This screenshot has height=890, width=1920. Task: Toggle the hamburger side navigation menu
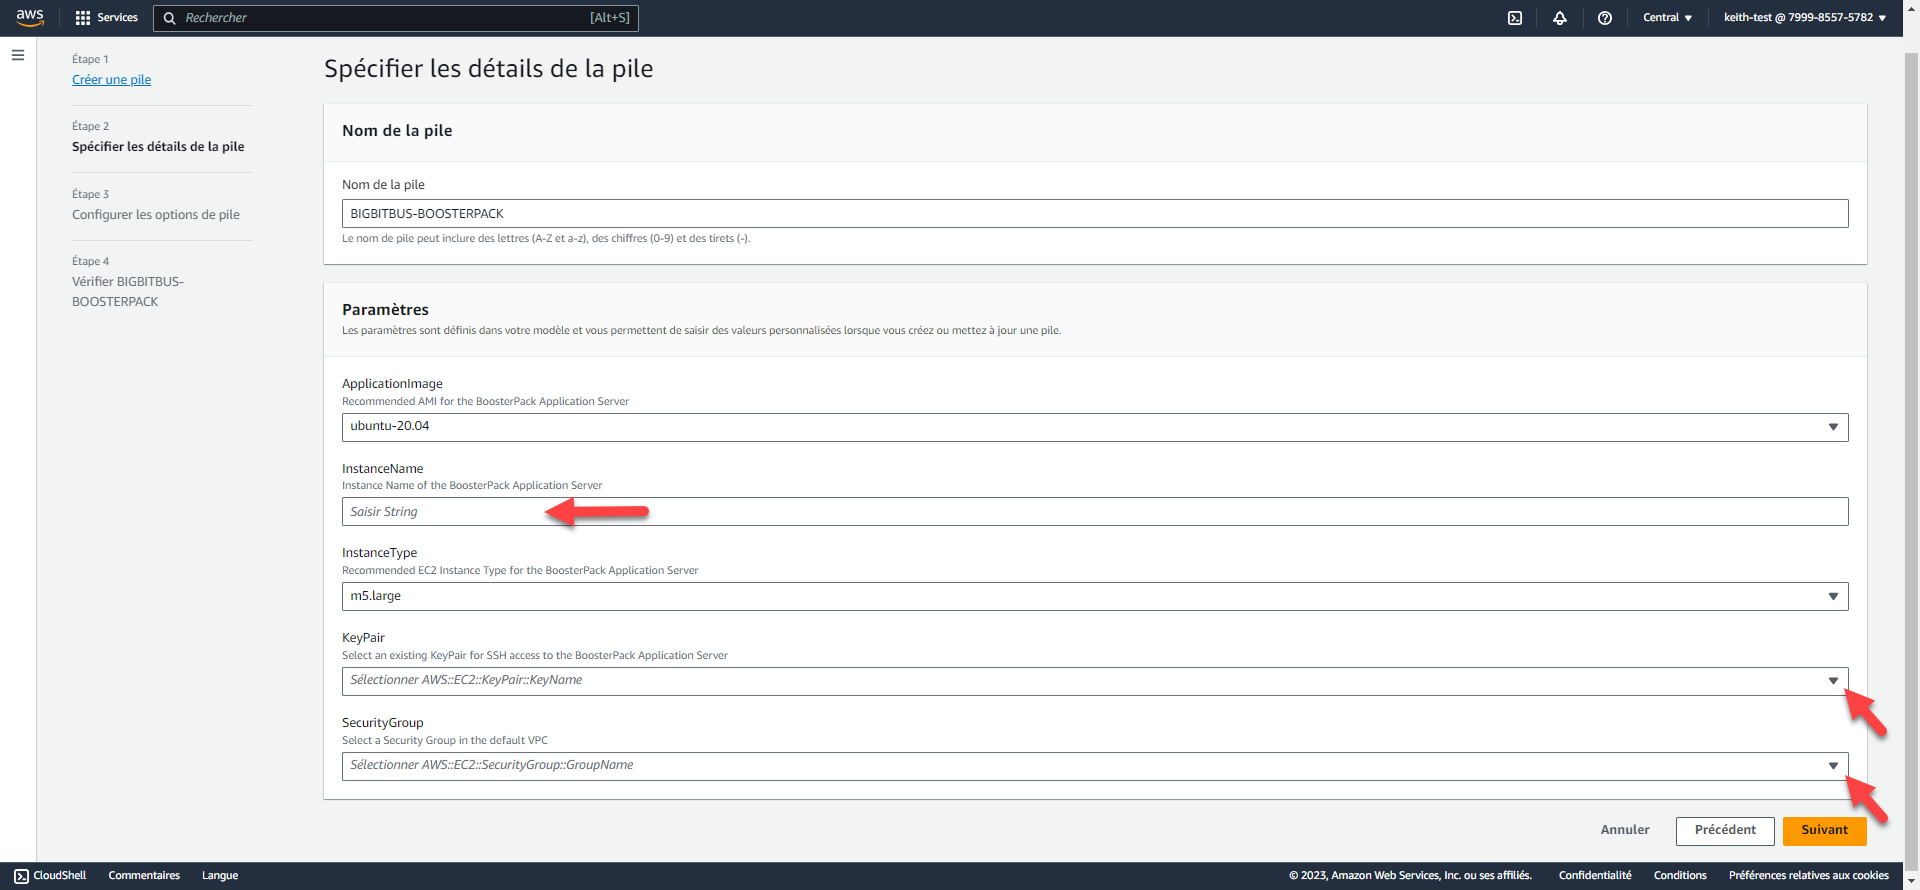18,55
